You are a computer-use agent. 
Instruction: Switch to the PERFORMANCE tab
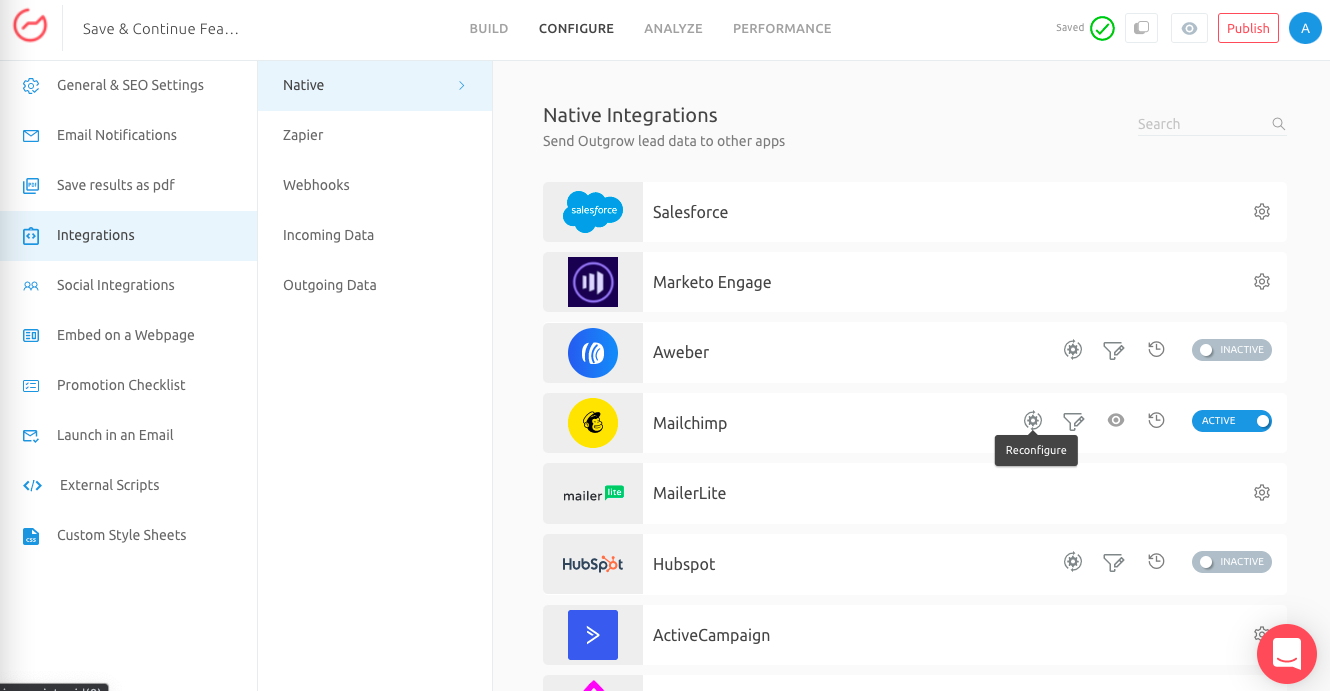tap(782, 28)
